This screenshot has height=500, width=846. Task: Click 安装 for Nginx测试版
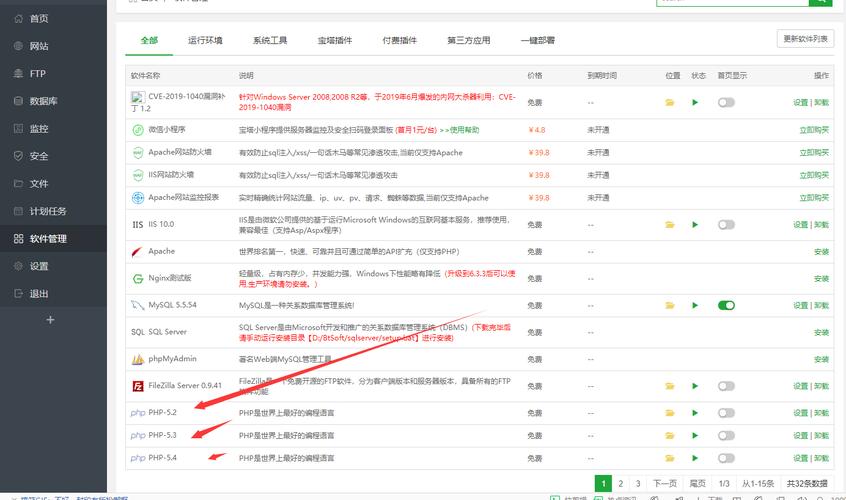(821, 279)
